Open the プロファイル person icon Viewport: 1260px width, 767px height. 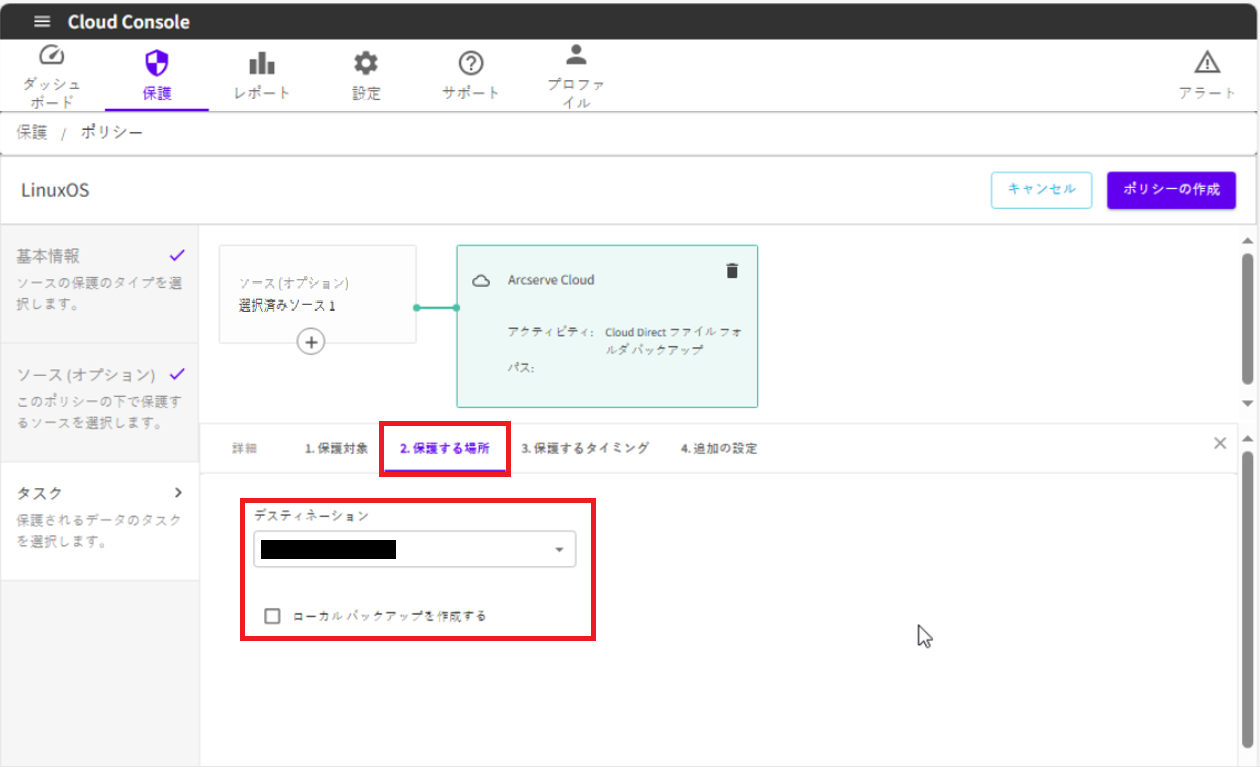tap(576, 56)
